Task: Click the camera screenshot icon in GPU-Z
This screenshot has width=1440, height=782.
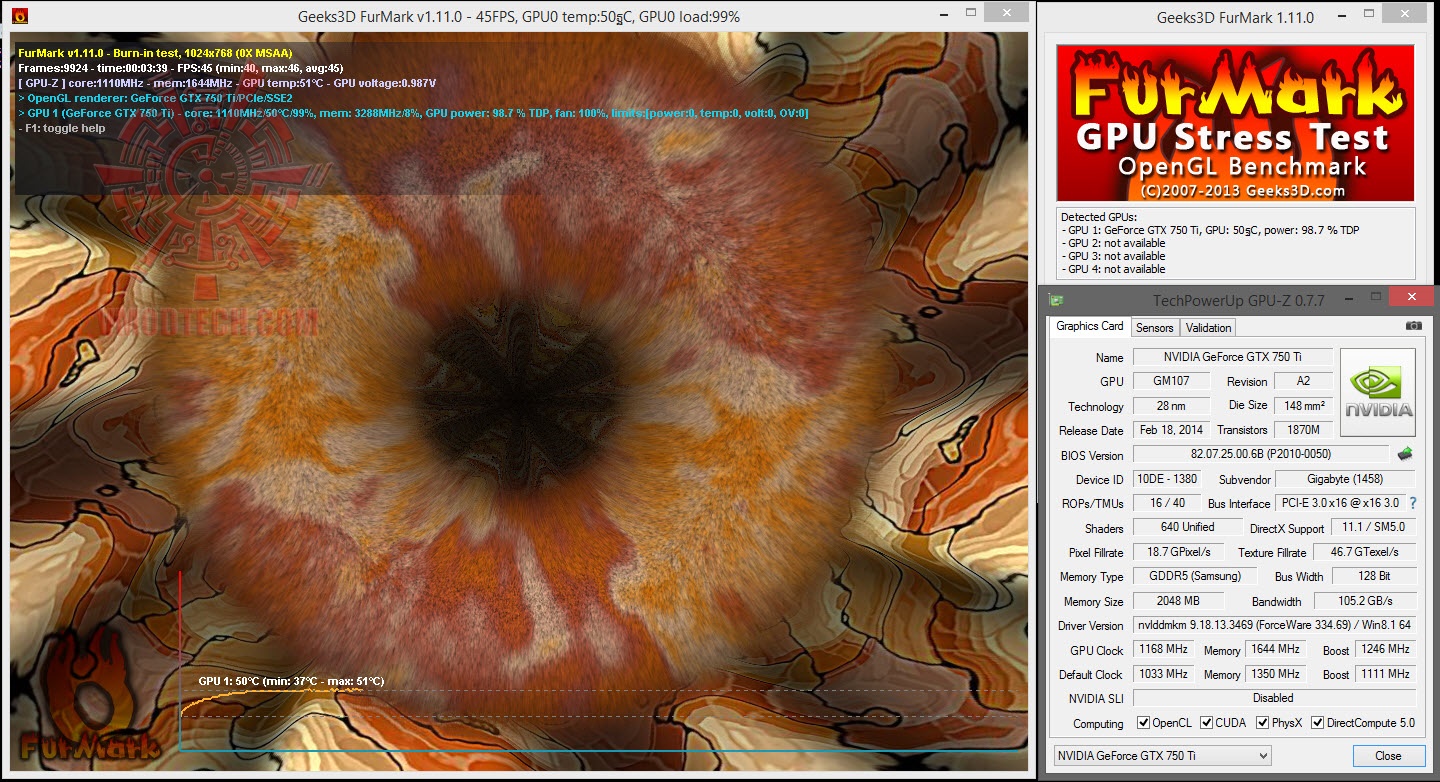Action: (x=1413, y=326)
